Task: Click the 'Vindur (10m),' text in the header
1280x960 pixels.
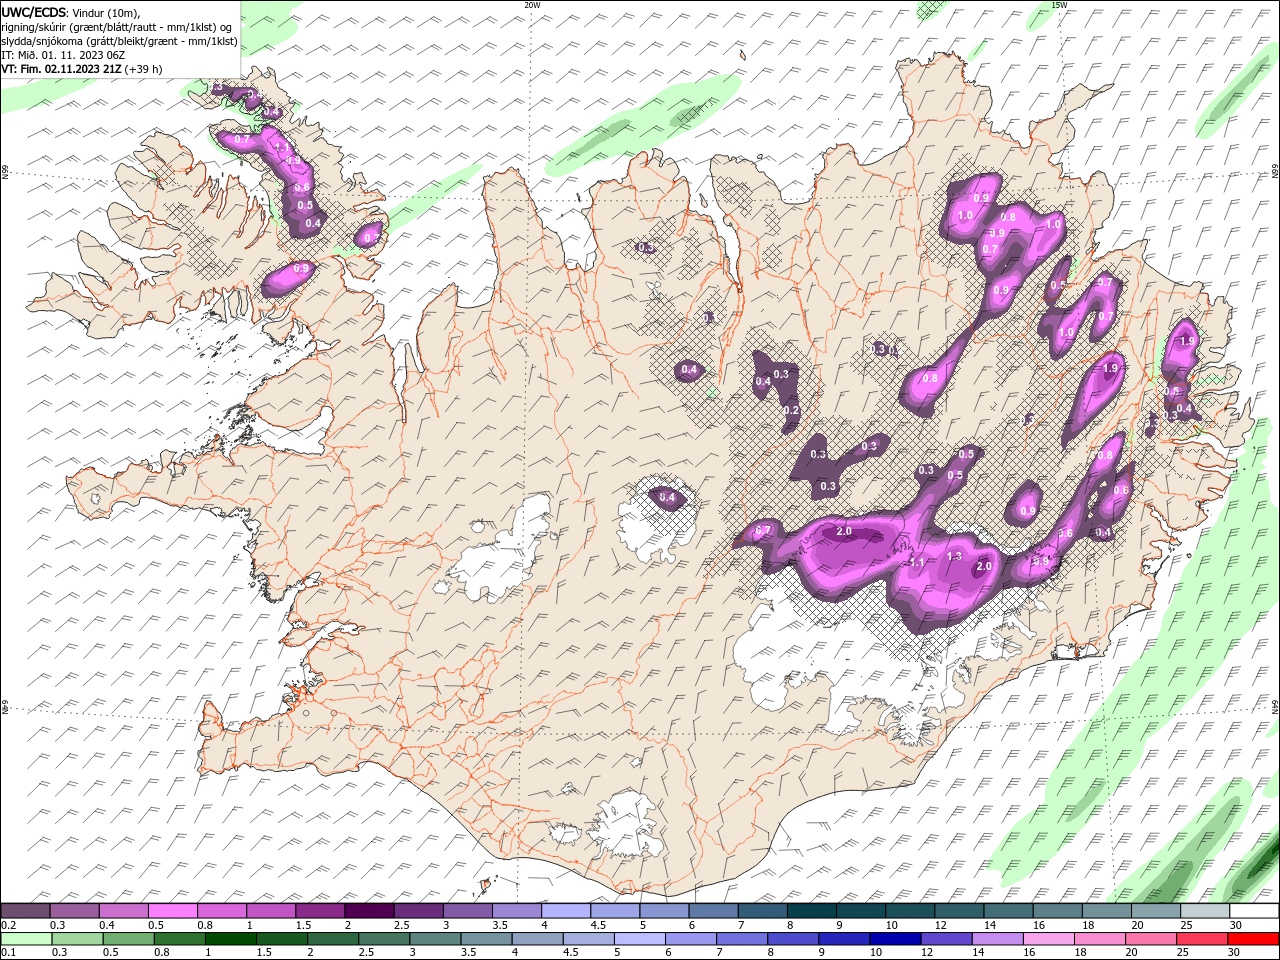Action: [x=105, y=12]
